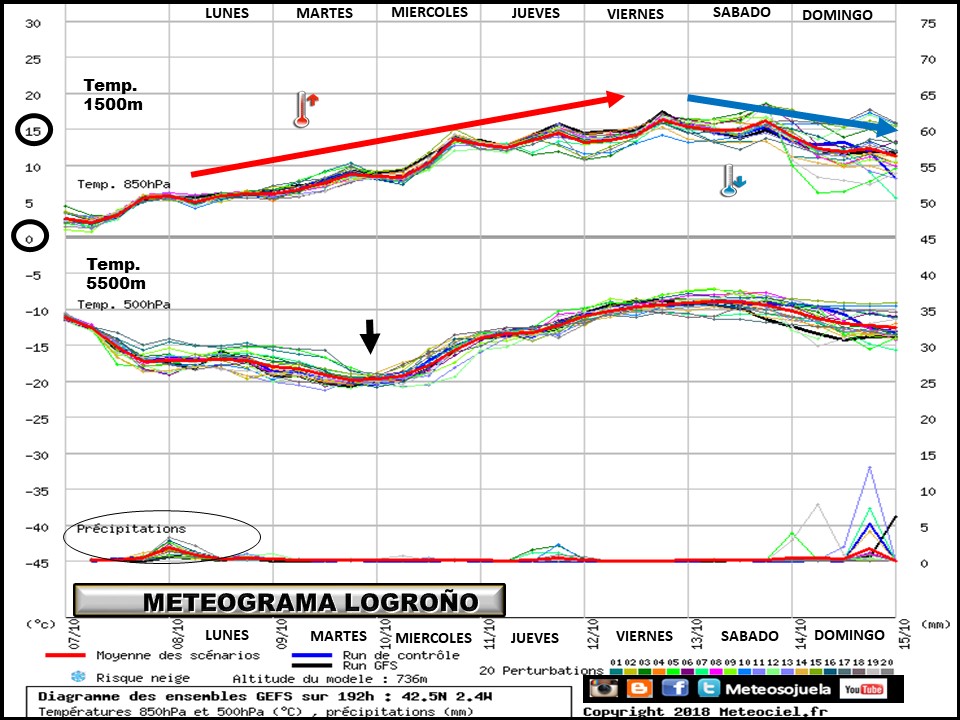The image size is (960, 720).
Task: Click the snowflake Risque neige icon
Action: pos(78,677)
